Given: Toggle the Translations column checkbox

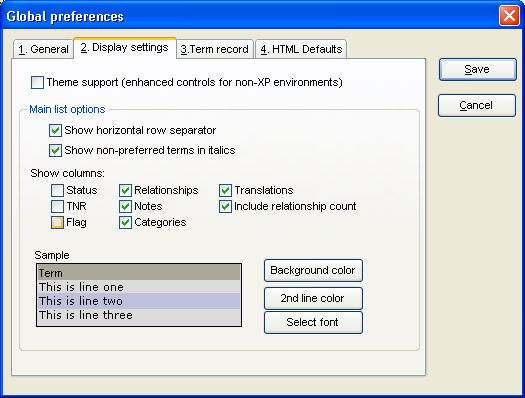Looking at the screenshot, I should (225, 190).
